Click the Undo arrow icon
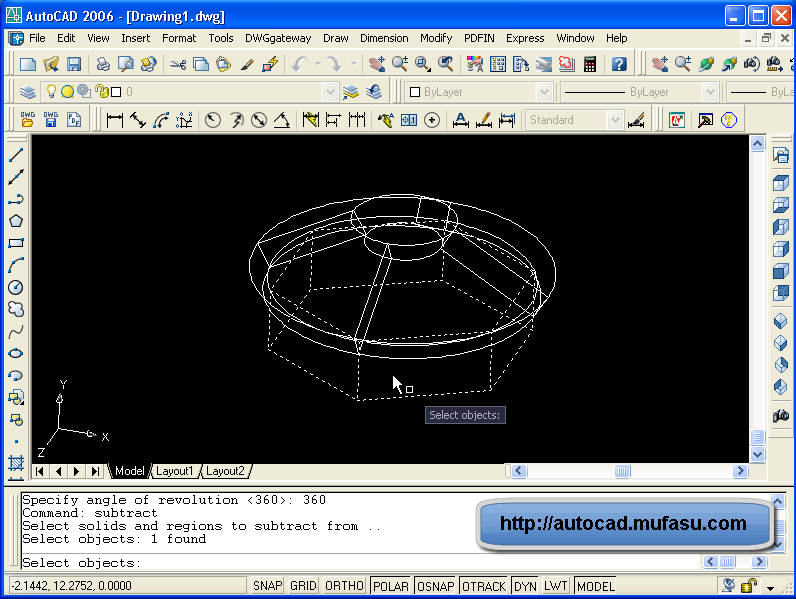This screenshot has height=599, width=796. point(300,64)
